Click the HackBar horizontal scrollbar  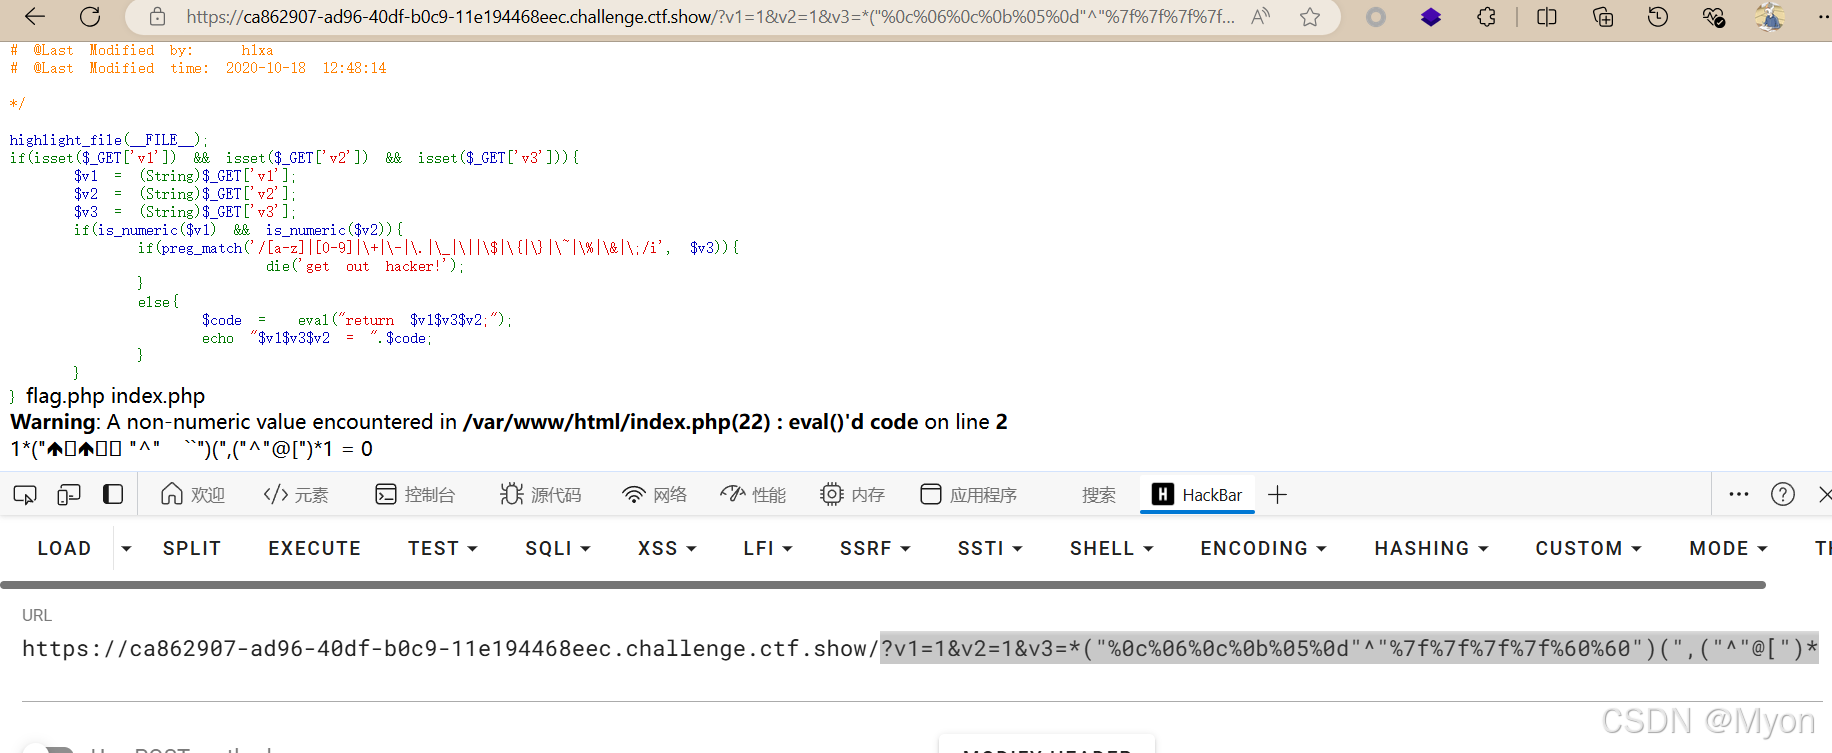click(882, 585)
